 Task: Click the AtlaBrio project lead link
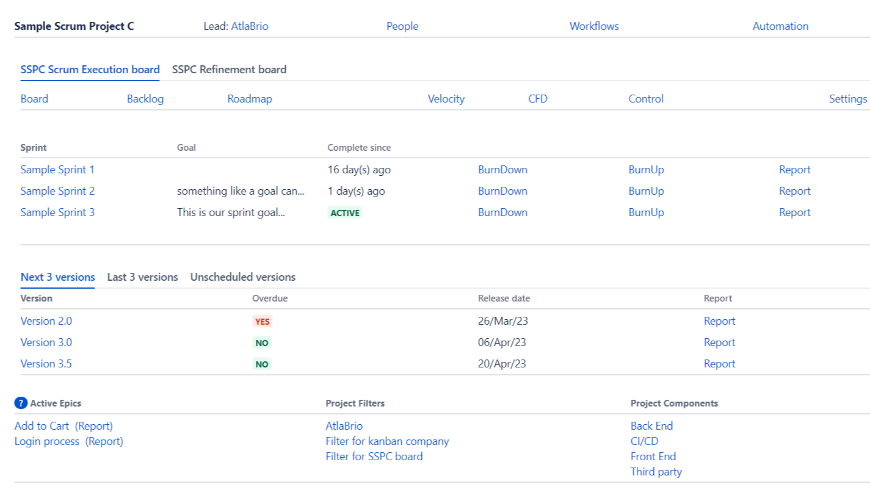click(249, 26)
